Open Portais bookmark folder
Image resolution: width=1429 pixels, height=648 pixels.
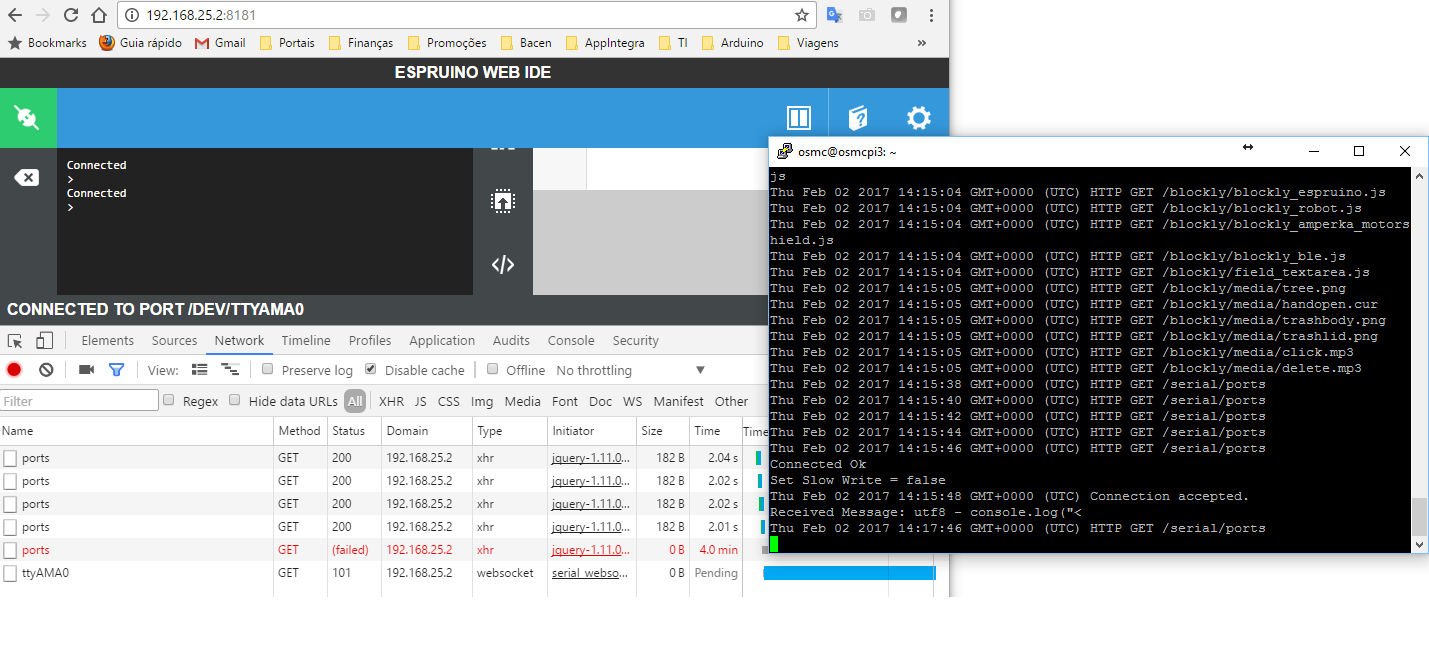coord(286,43)
